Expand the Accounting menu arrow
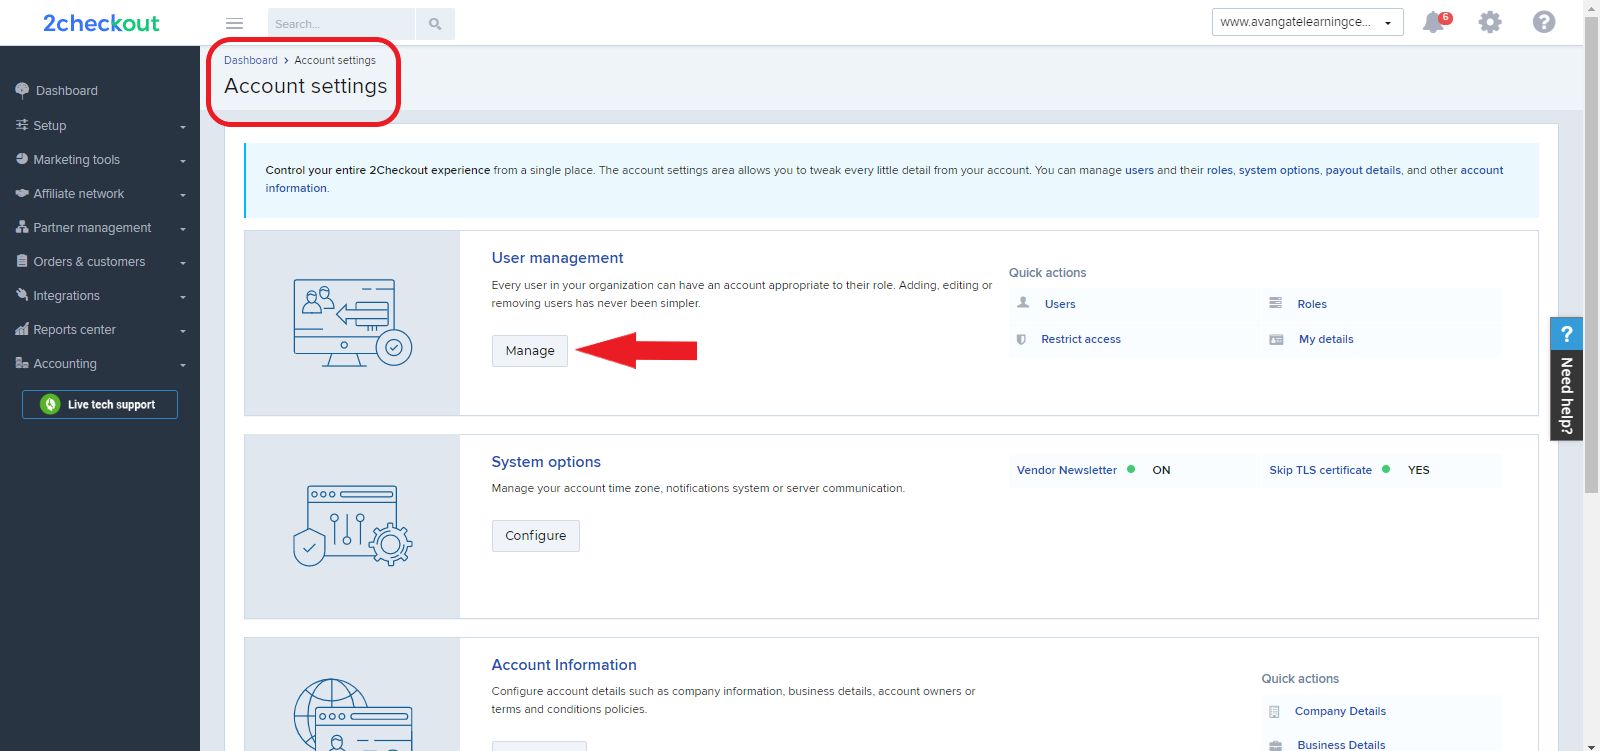The height and width of the screenshot is (751, 1600). tap(183, 365)
